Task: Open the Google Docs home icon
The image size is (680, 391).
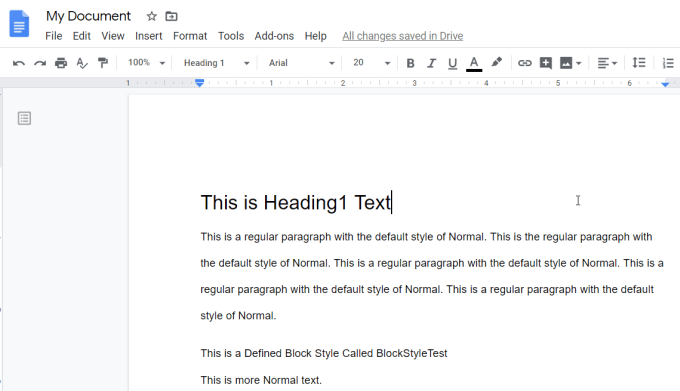Action: tap(19, 24)
